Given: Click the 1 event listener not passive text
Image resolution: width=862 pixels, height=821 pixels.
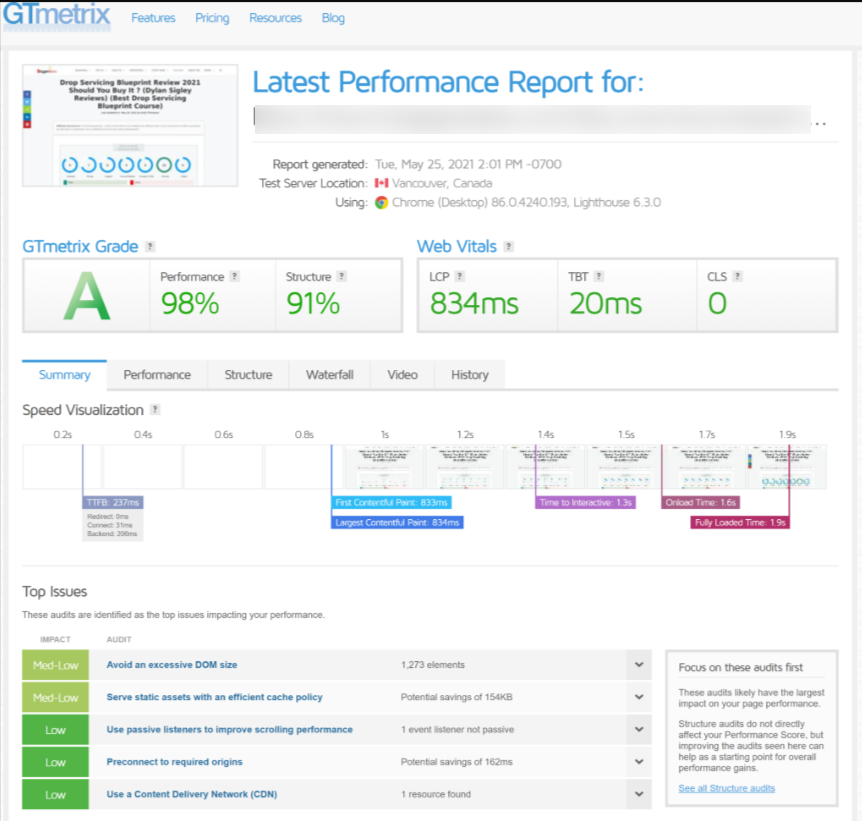Looking at the screenshot, I should (x=457, y=730).
